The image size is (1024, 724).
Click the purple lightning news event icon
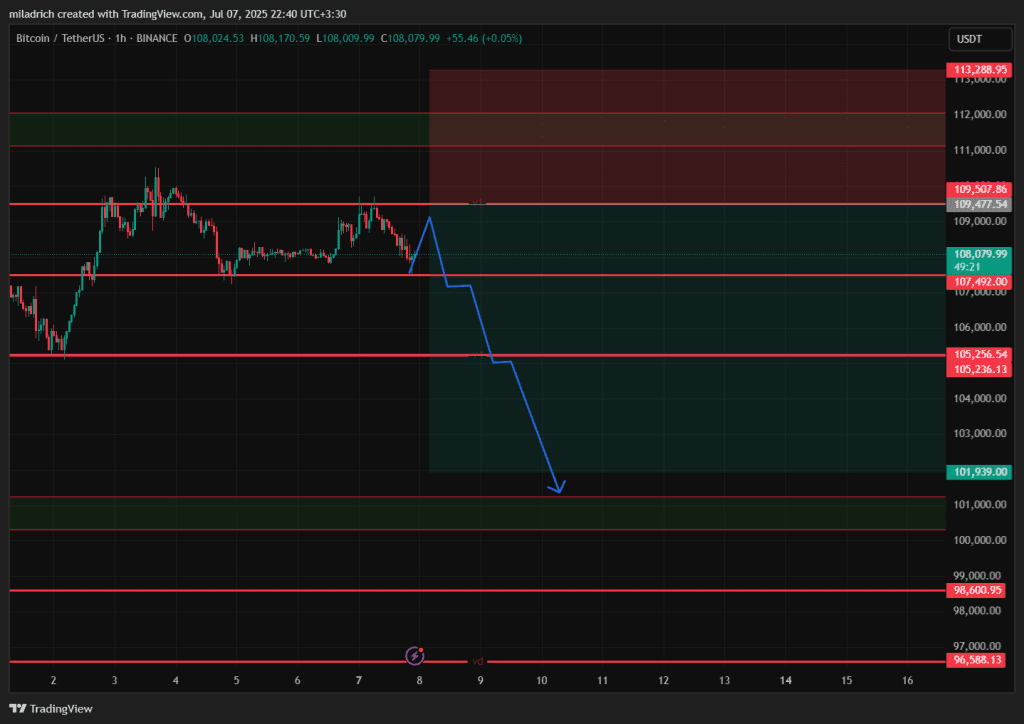point(415,656)
